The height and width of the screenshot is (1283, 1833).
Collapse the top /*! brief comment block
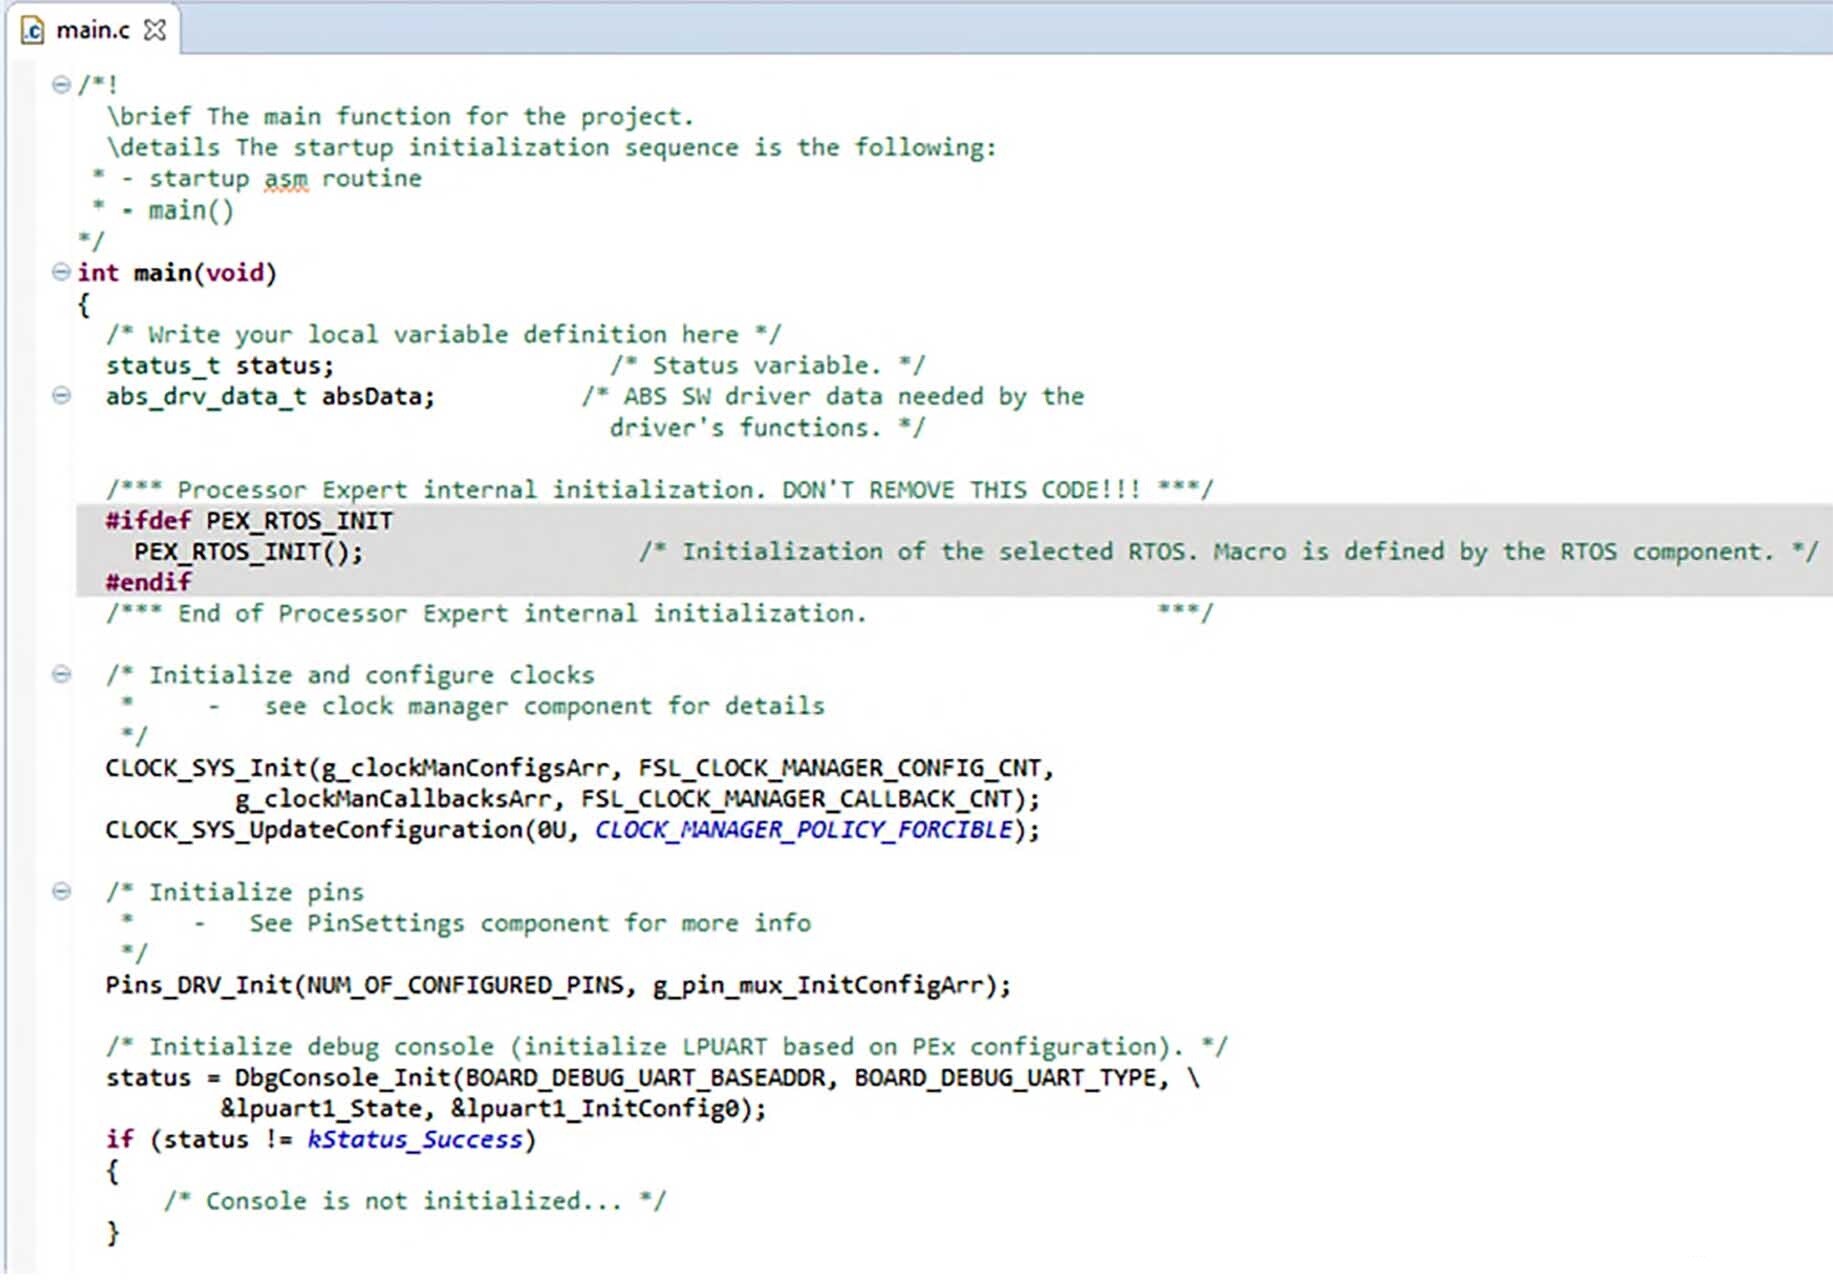pos(61,85)
